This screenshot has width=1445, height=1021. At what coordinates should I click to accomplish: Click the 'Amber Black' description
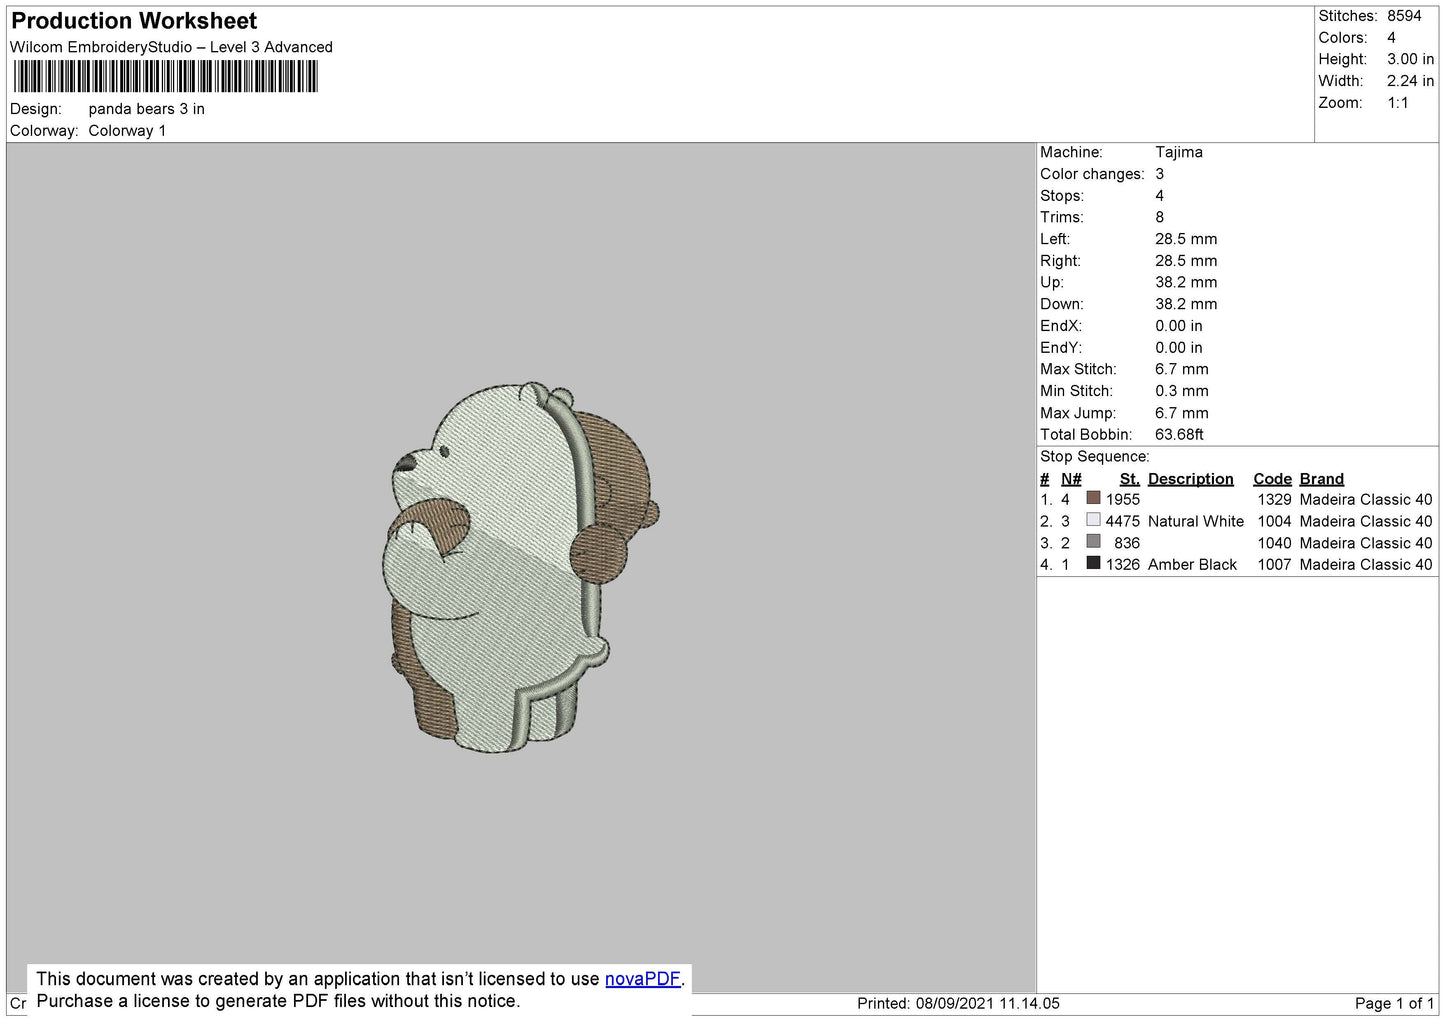click(1192, 565)
